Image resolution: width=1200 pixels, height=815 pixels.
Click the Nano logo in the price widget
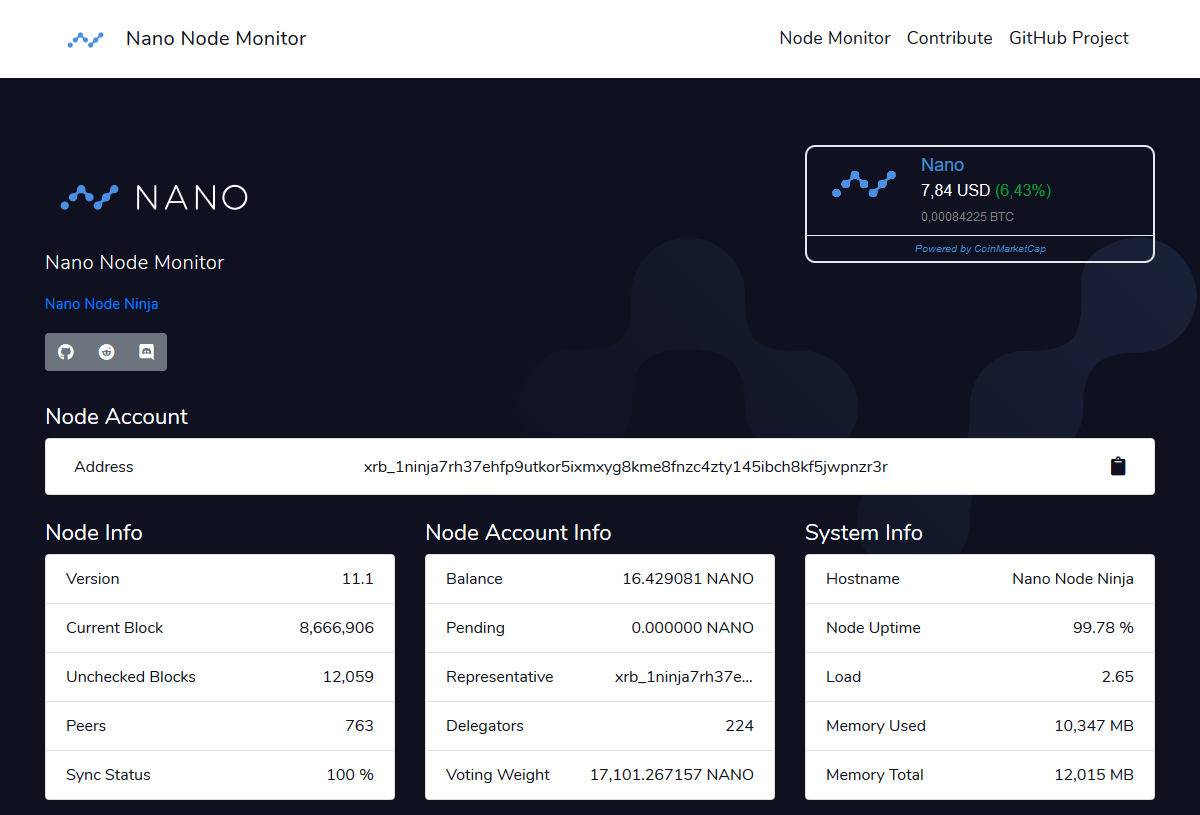point(864,184)
